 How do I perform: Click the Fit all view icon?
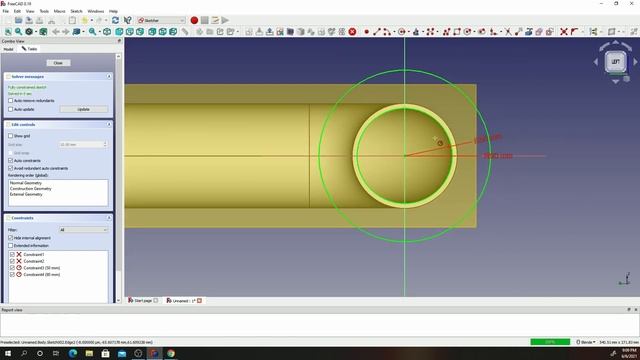(x=8, y=32)
